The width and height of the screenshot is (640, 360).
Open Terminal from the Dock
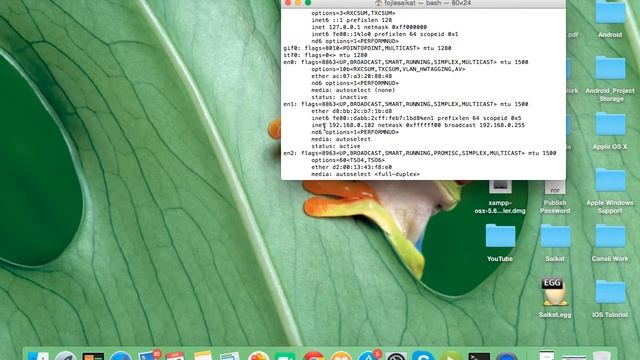(479, 356)
